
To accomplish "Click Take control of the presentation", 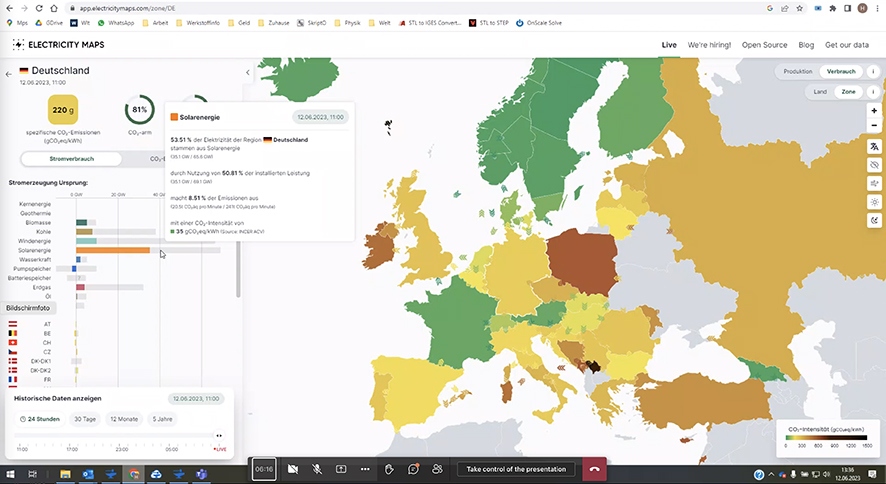I will click(x=516, y=469).
